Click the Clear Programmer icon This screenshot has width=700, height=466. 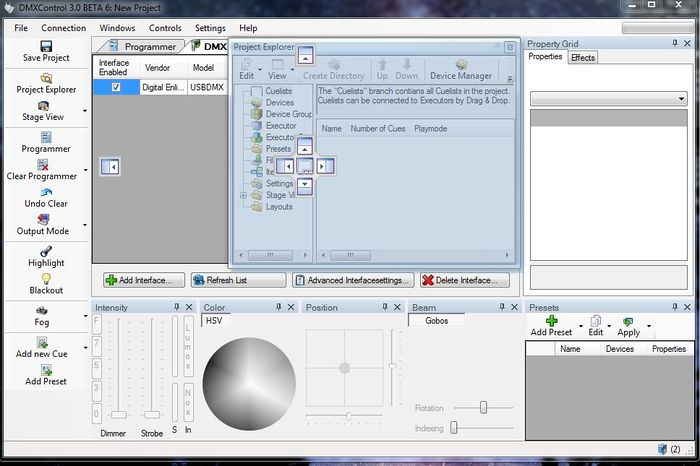[x=42, y=164]
